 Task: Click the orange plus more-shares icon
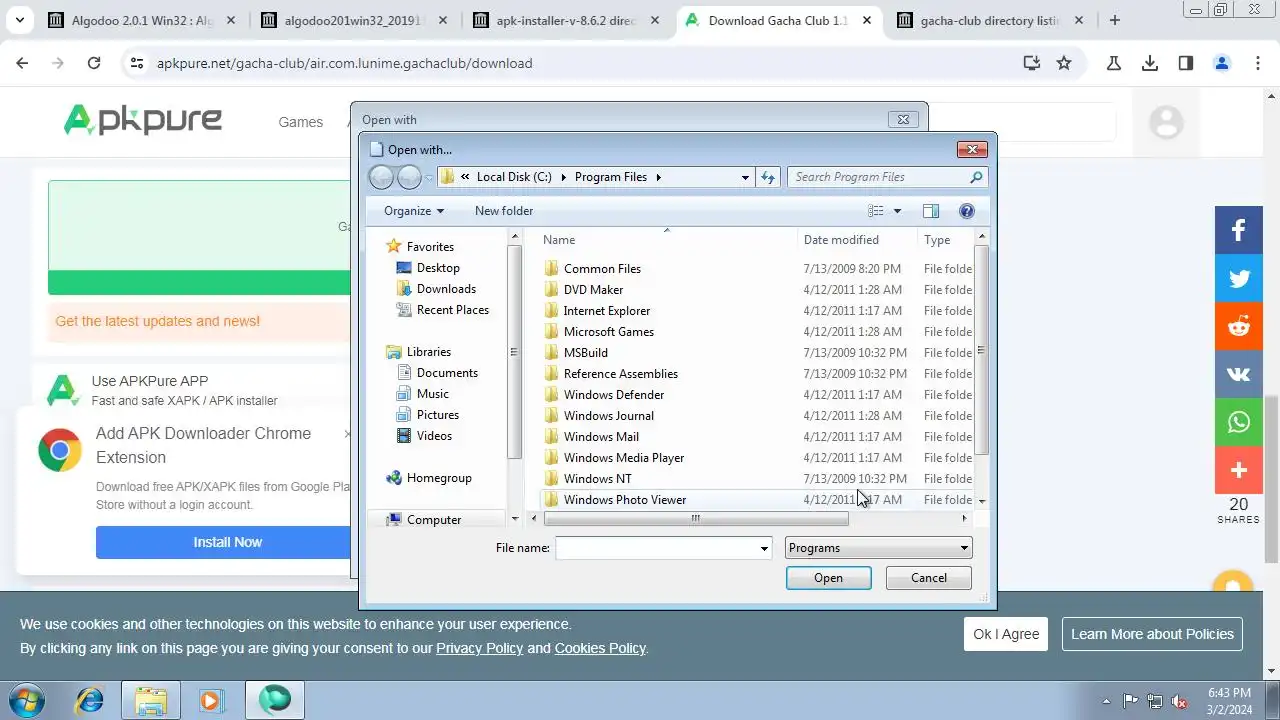click(1239, 470)
